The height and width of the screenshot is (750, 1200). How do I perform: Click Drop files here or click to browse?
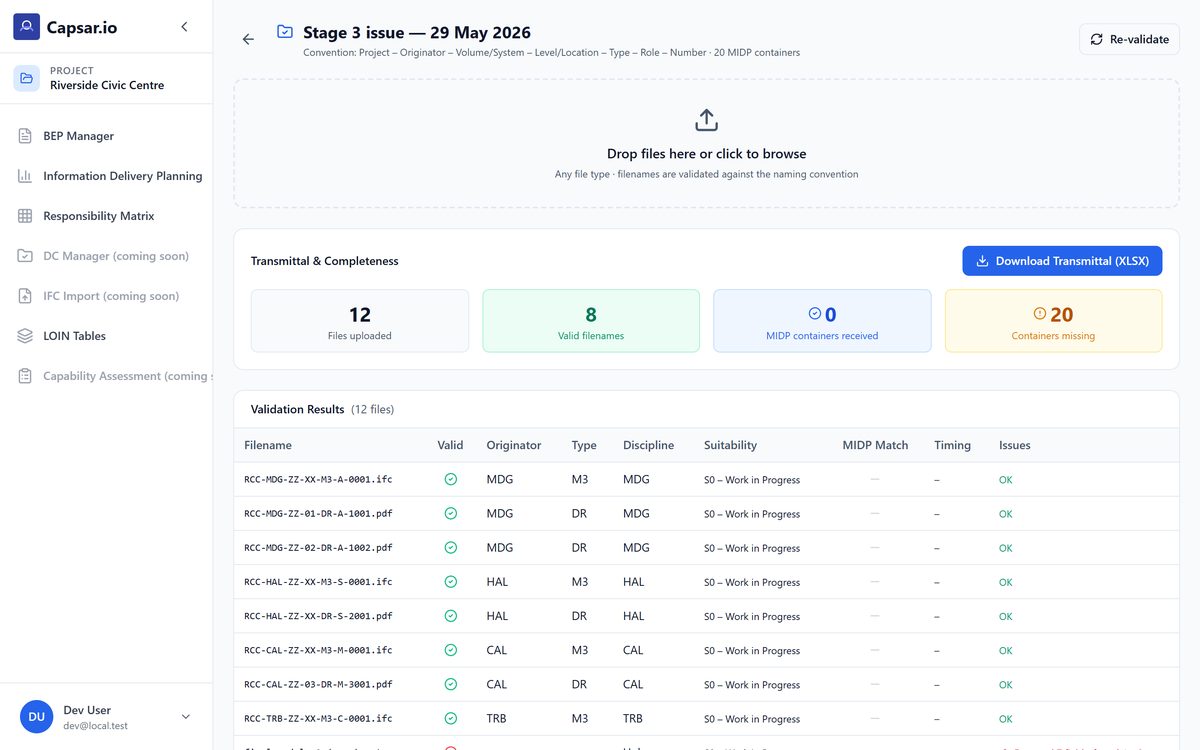coord(706,154)
